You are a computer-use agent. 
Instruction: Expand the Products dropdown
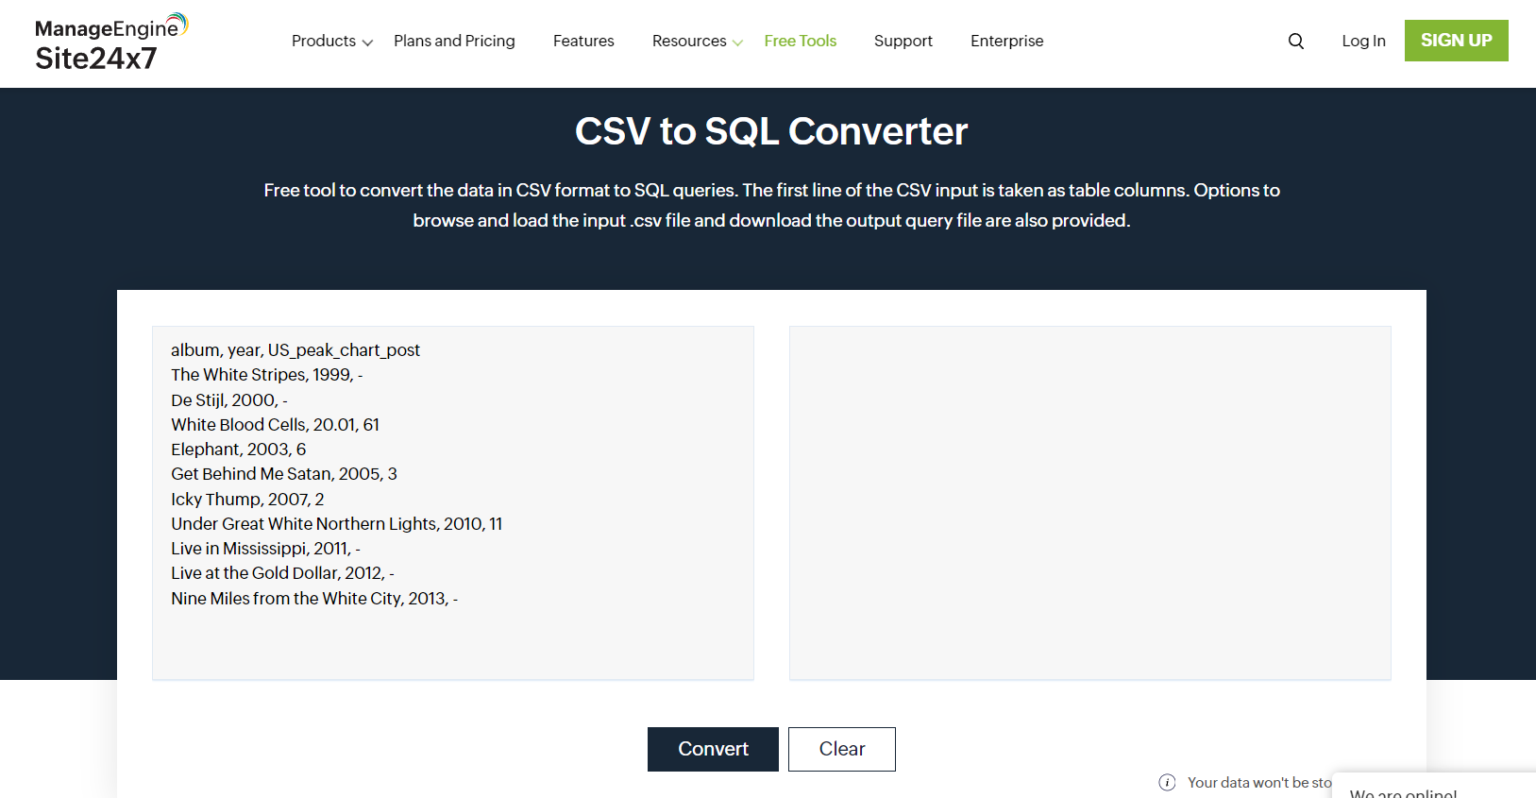(324, 41)
